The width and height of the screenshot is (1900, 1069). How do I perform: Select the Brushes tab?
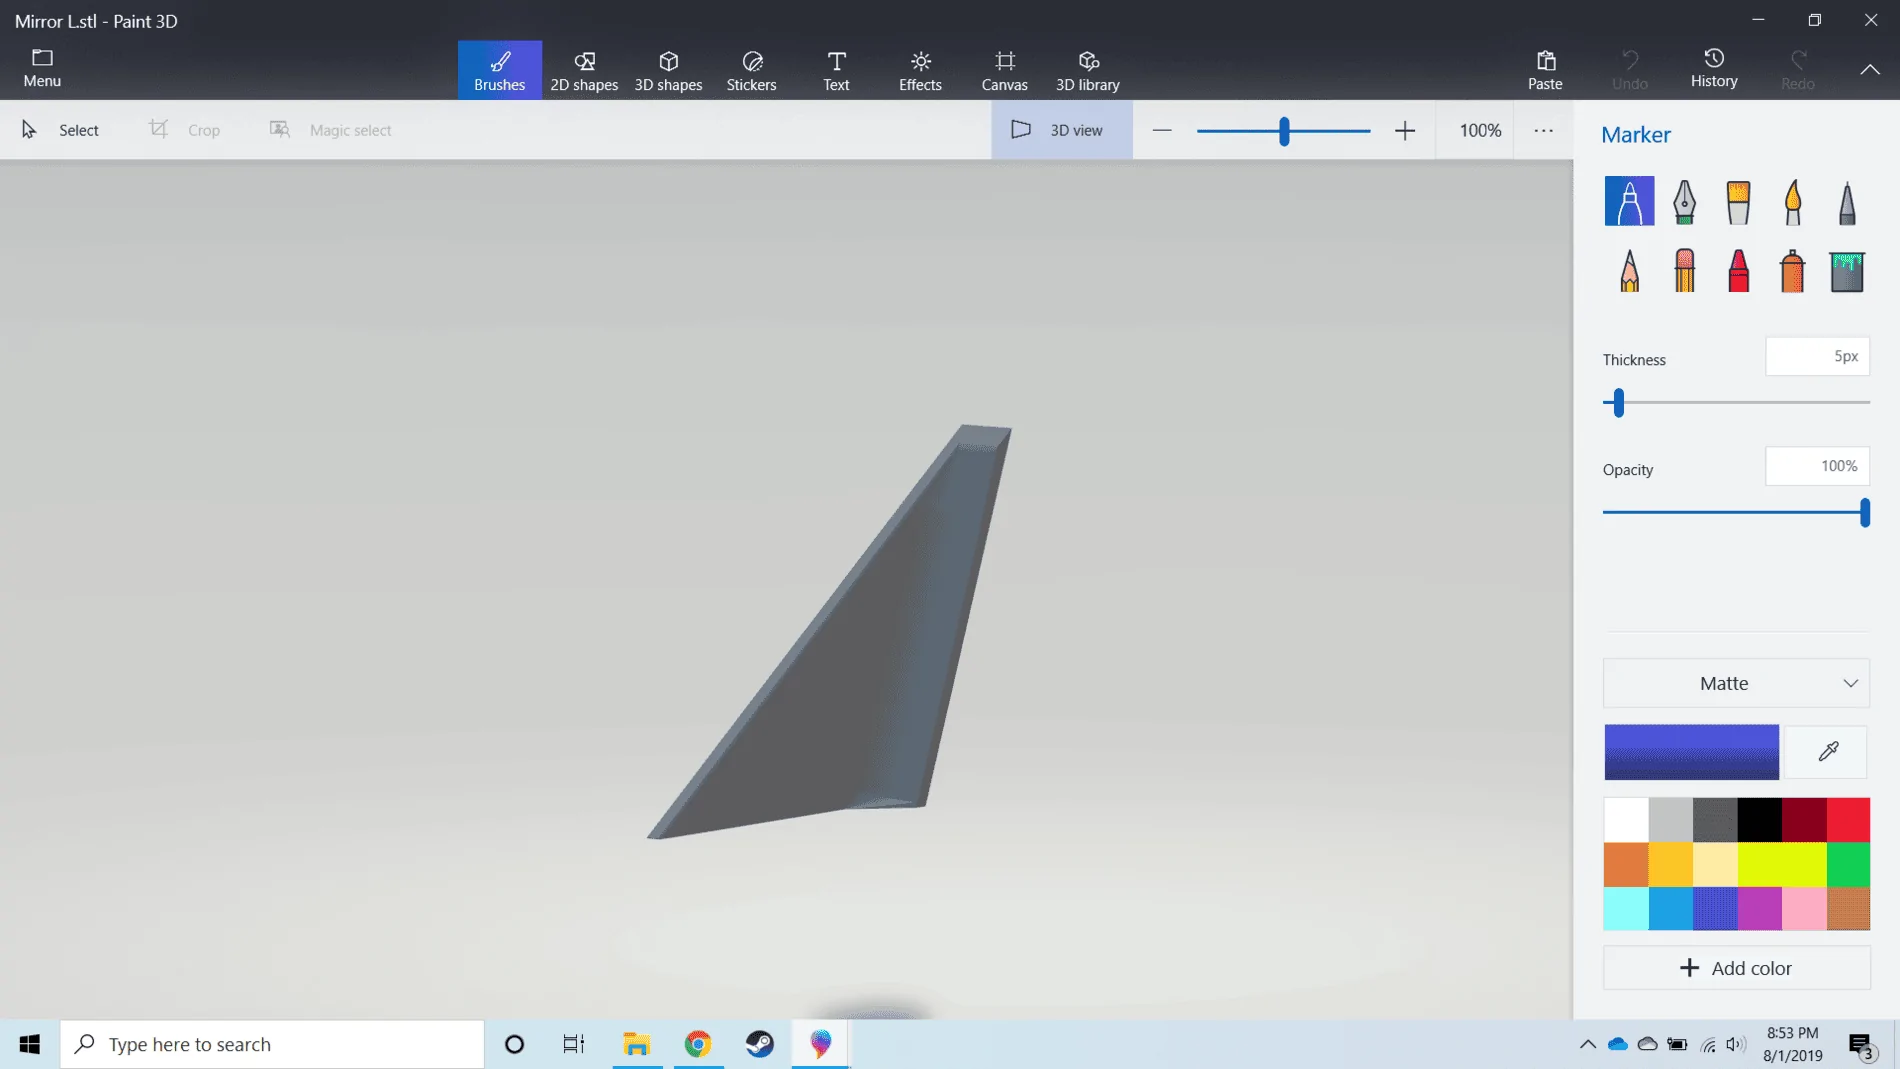[x=499, y=70]
